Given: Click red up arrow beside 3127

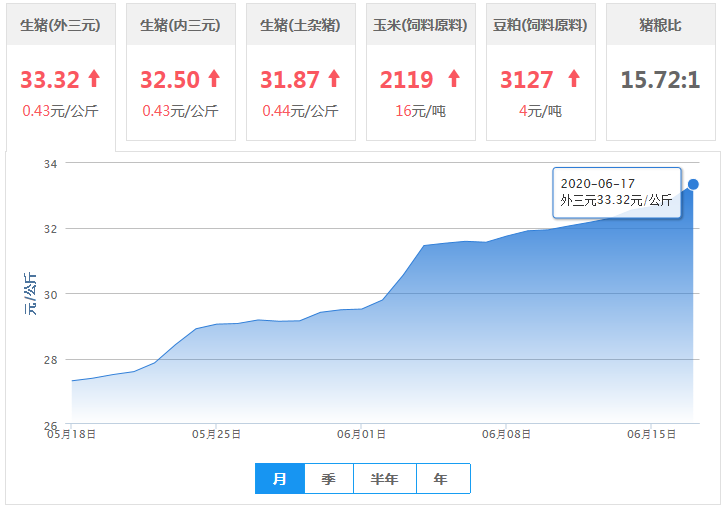Looking at the screenshot, I should click(573, 78).
